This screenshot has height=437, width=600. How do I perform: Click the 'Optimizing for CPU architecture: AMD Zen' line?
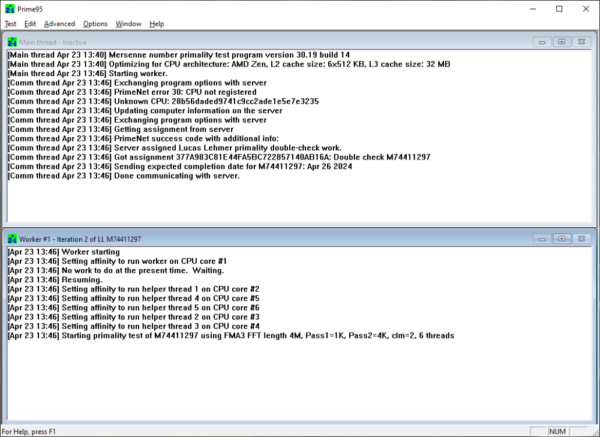[x=229, y=64]
